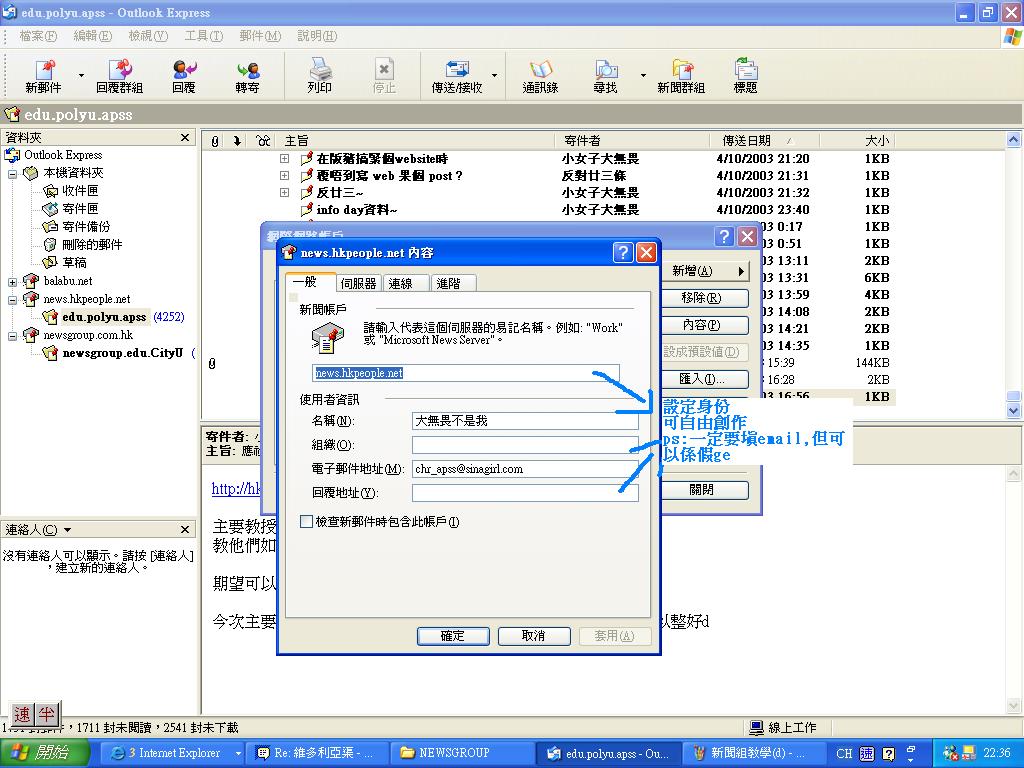Image resolution: width=1024 pixels, height=768 pixels.
Task: Click the Start 開始 button
Action: [x=44, y=753]
